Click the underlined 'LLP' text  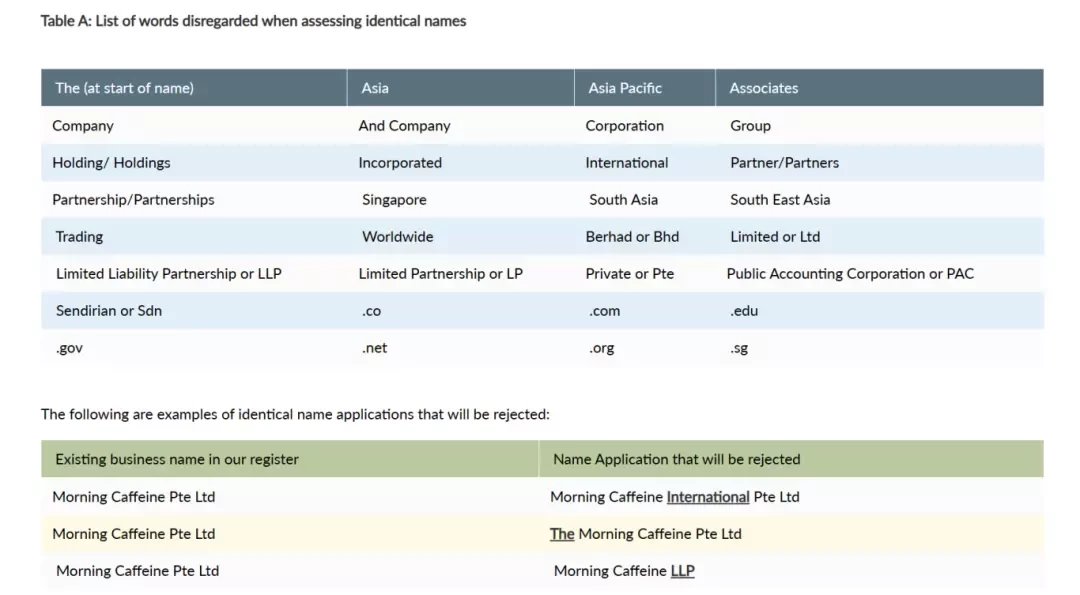[x=683, y=571]
